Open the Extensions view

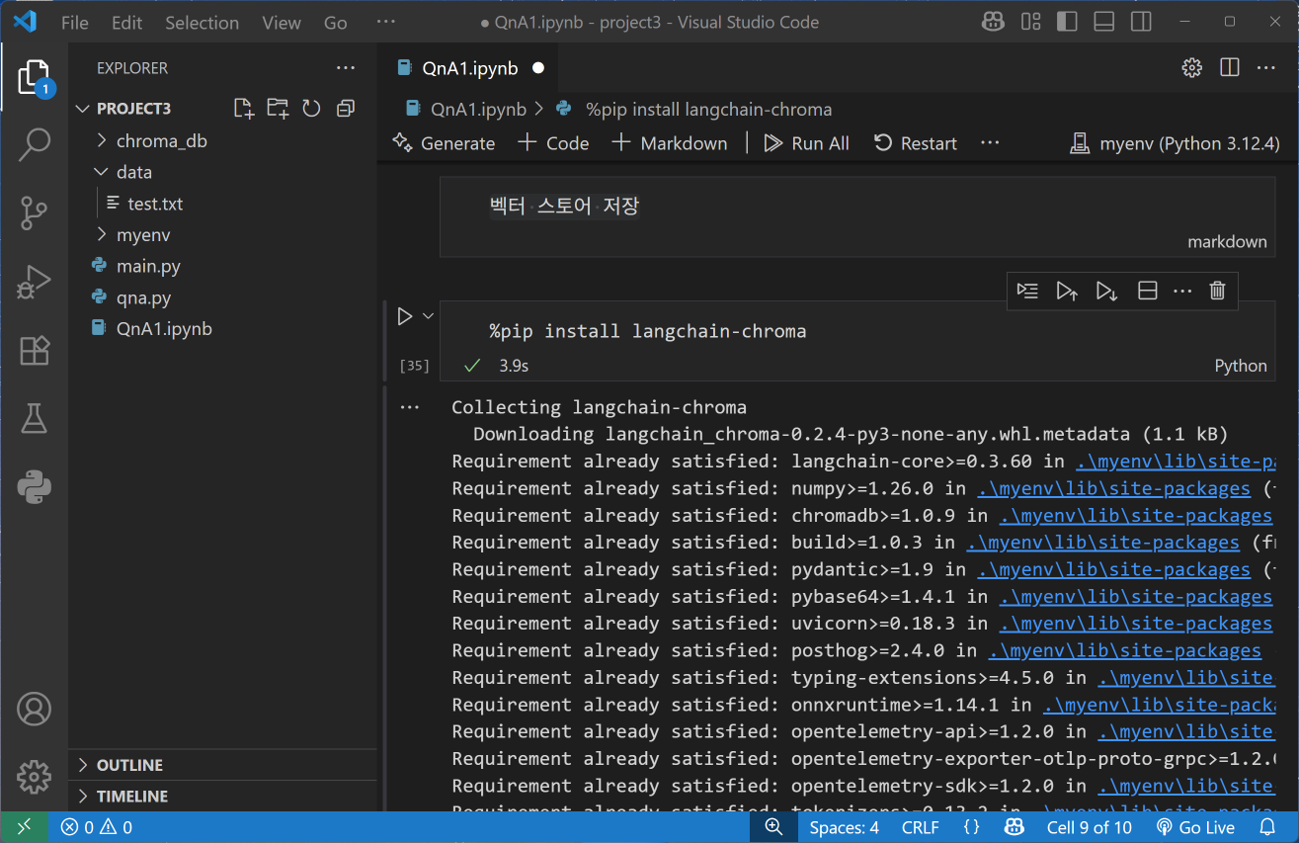click(x=34, y=350)
